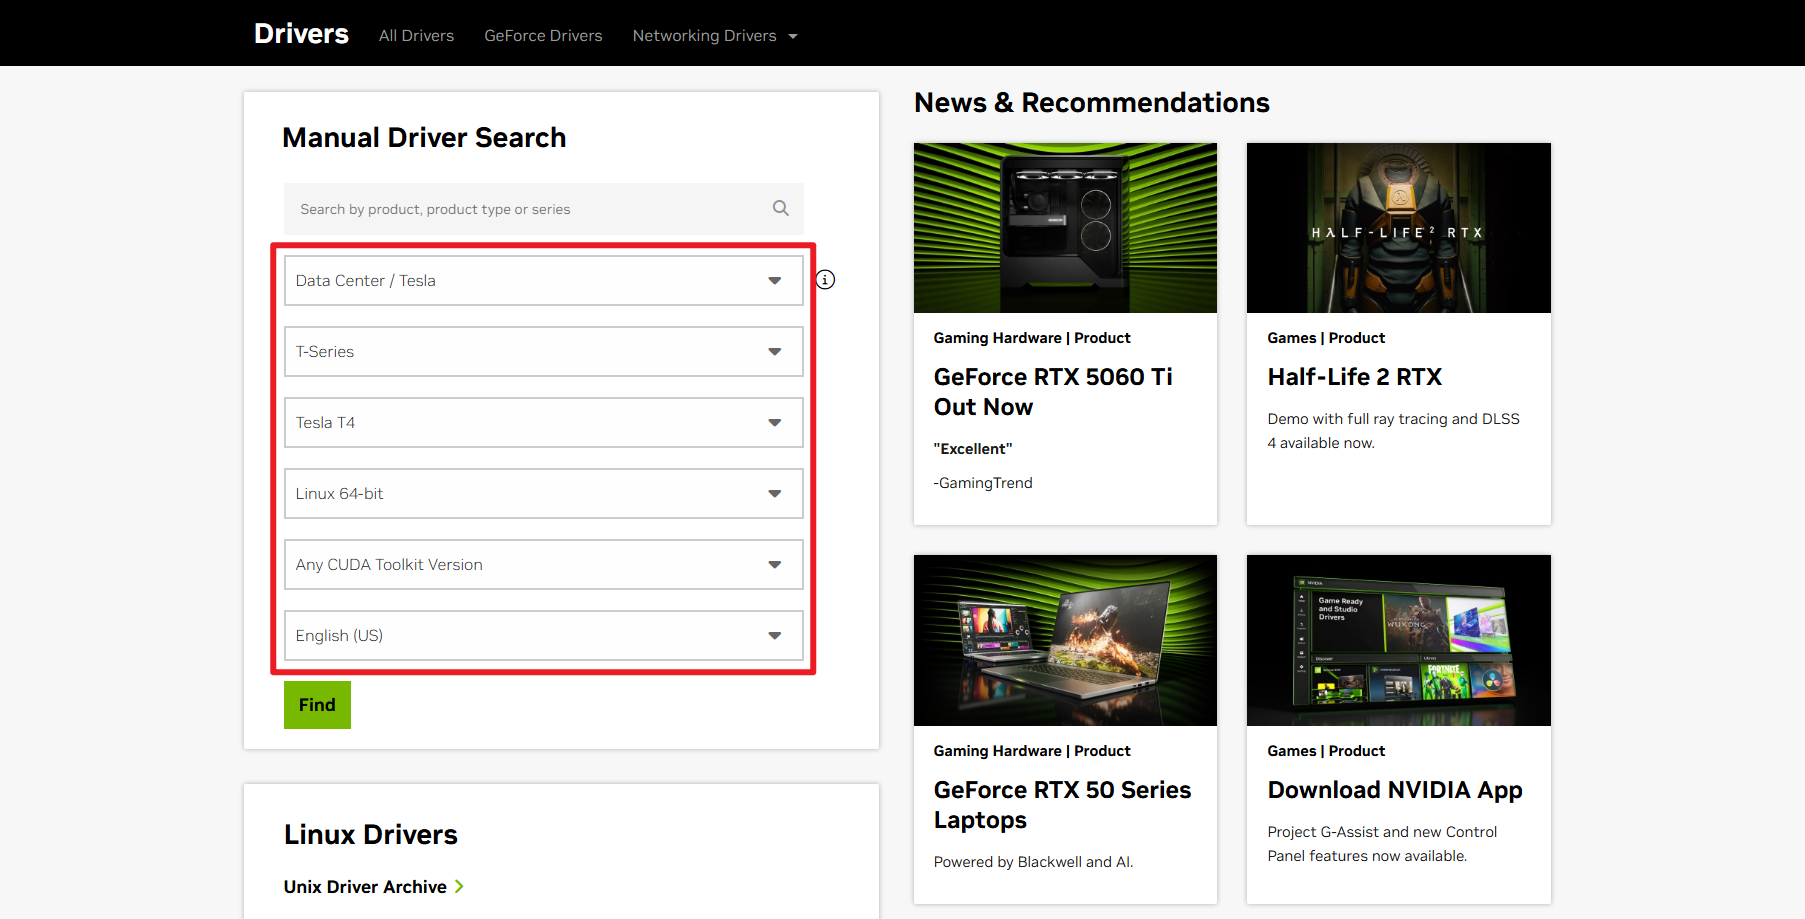Change the Linux 64-bit operating system dropdown
The width and height of the screenshot is (1805, 919).
pos(543,494)
